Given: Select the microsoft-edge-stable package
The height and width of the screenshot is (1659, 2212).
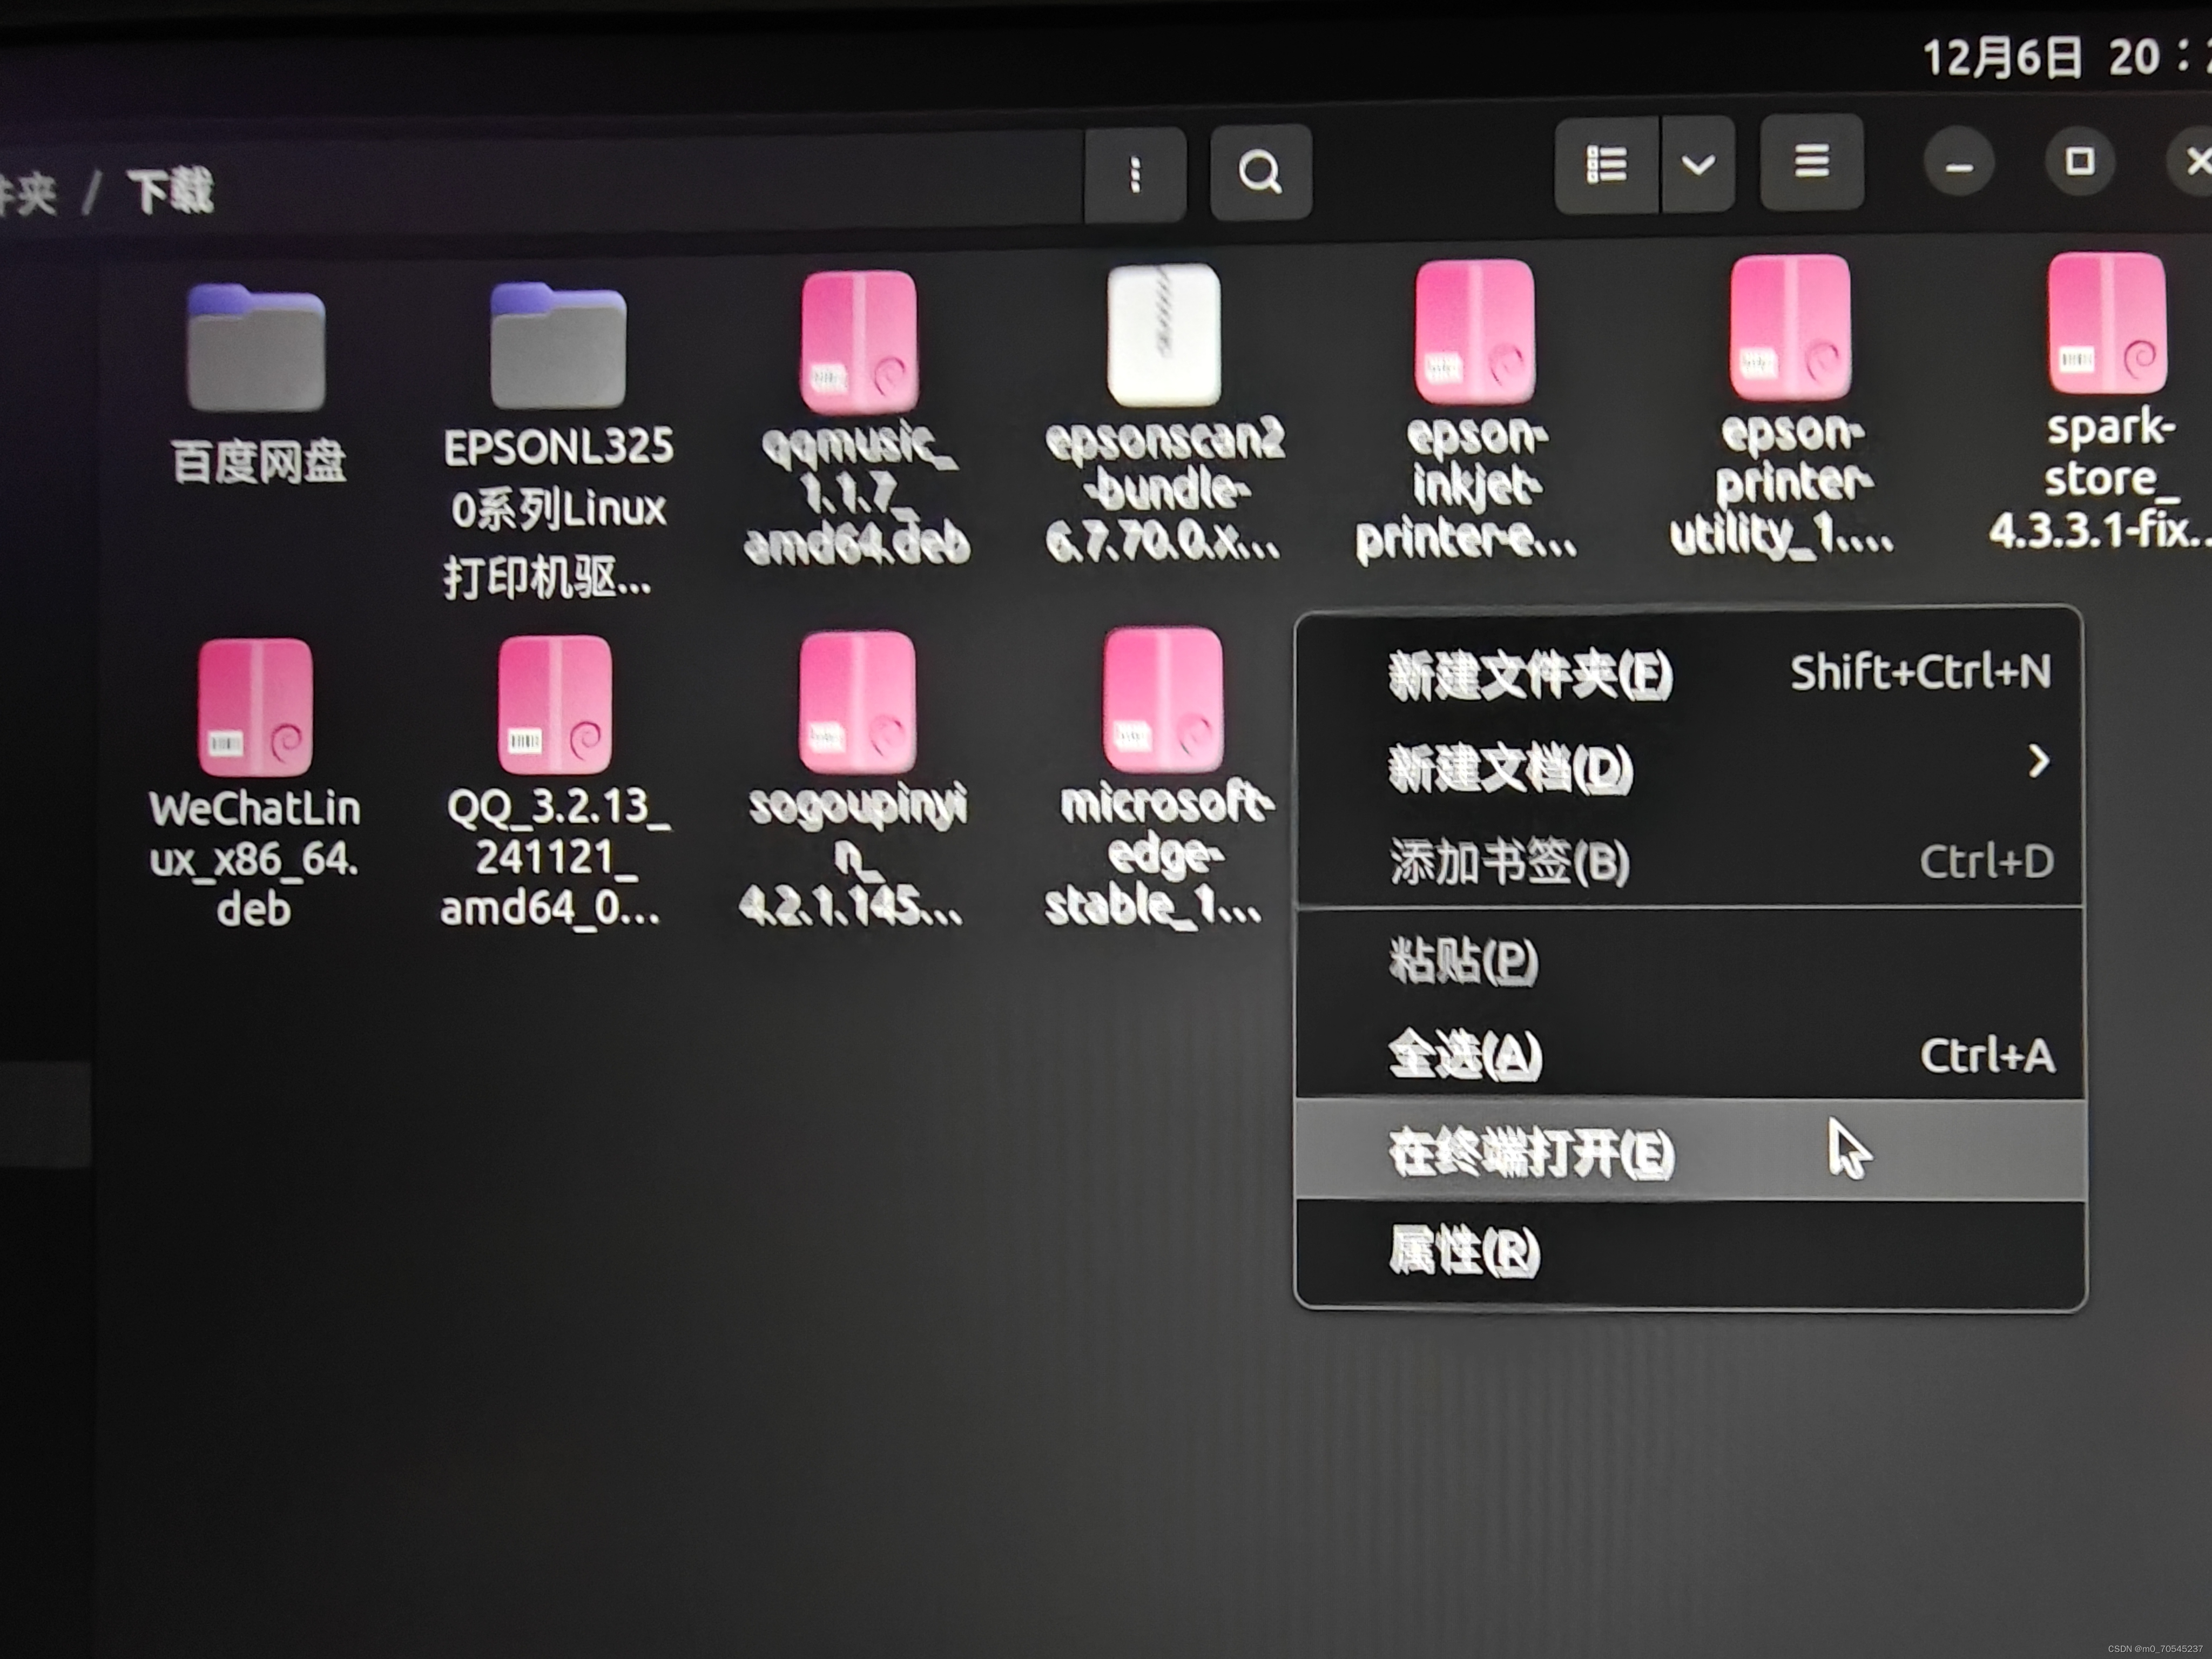Looking at the screenshot, I should pyautogui.click(x=1162, y=700).
